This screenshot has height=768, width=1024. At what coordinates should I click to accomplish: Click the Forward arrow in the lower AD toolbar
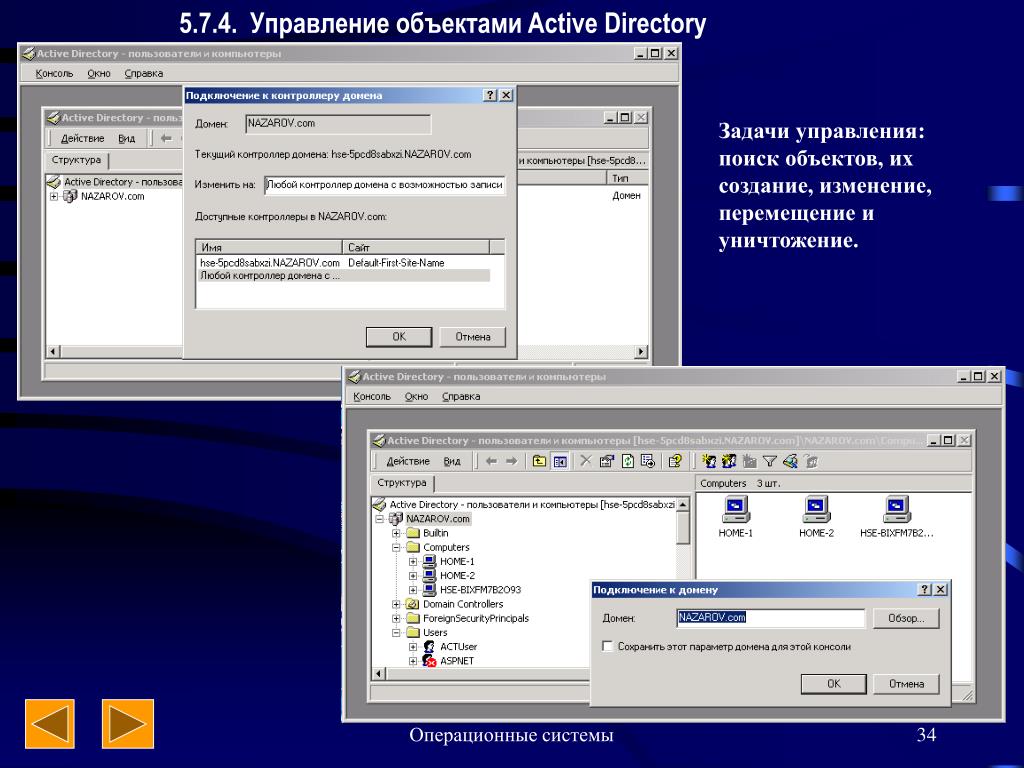pyautogui.click(x=511, y=461)
